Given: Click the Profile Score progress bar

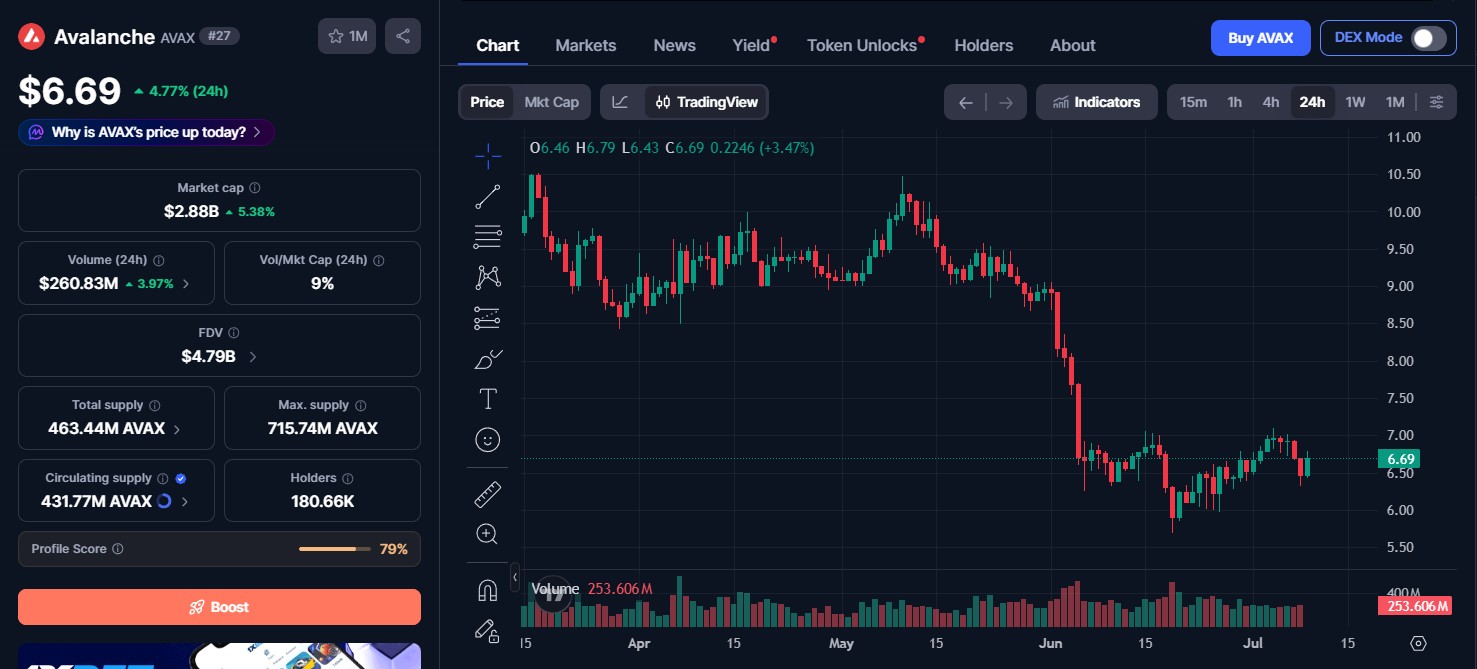Looking at the screenshot, I should [x=334, y=549].
